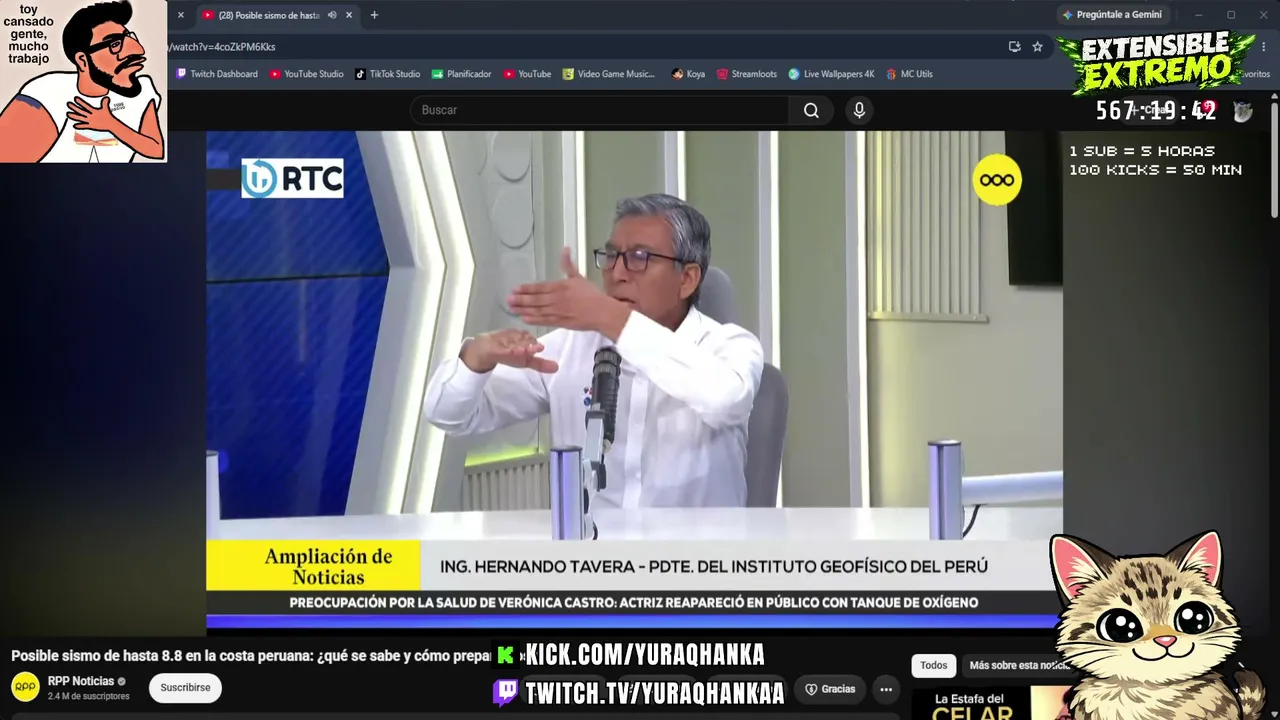Open the three-dot more actions menu
This screenshot has height=720, width=1280.
tap(886, 689)
